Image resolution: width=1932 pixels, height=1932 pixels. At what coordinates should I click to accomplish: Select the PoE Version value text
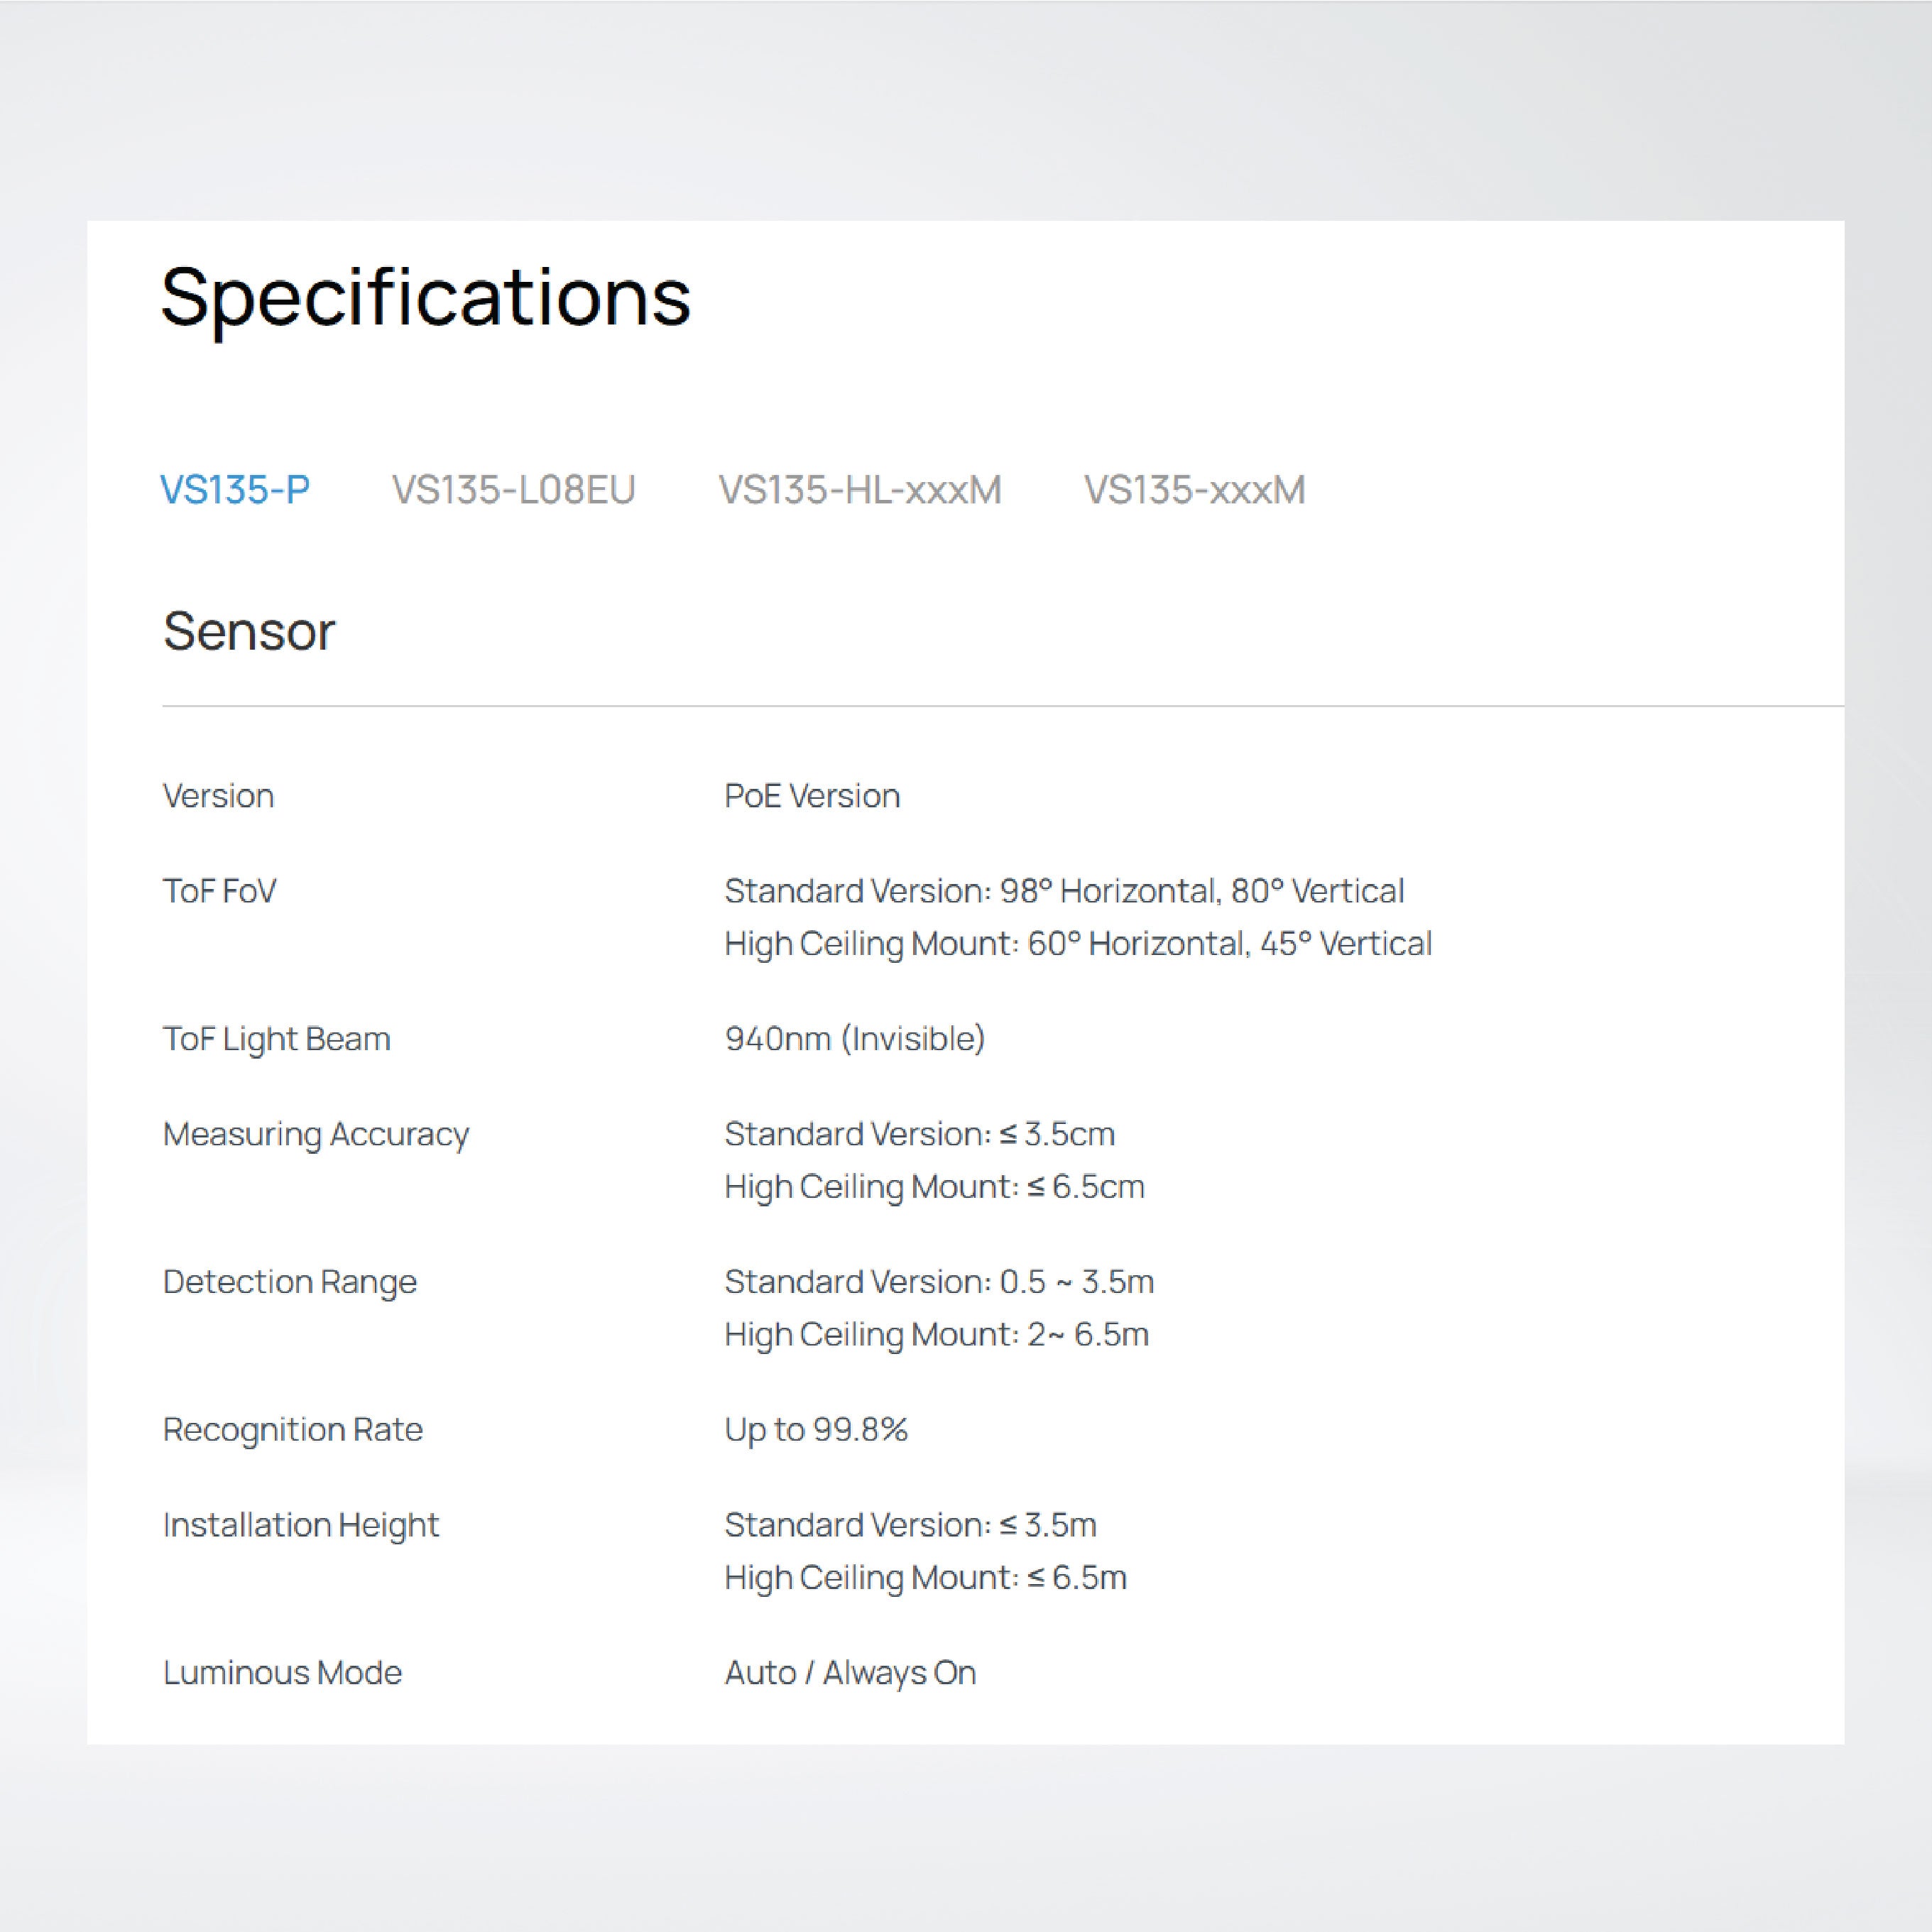click(x=812, y=796)
